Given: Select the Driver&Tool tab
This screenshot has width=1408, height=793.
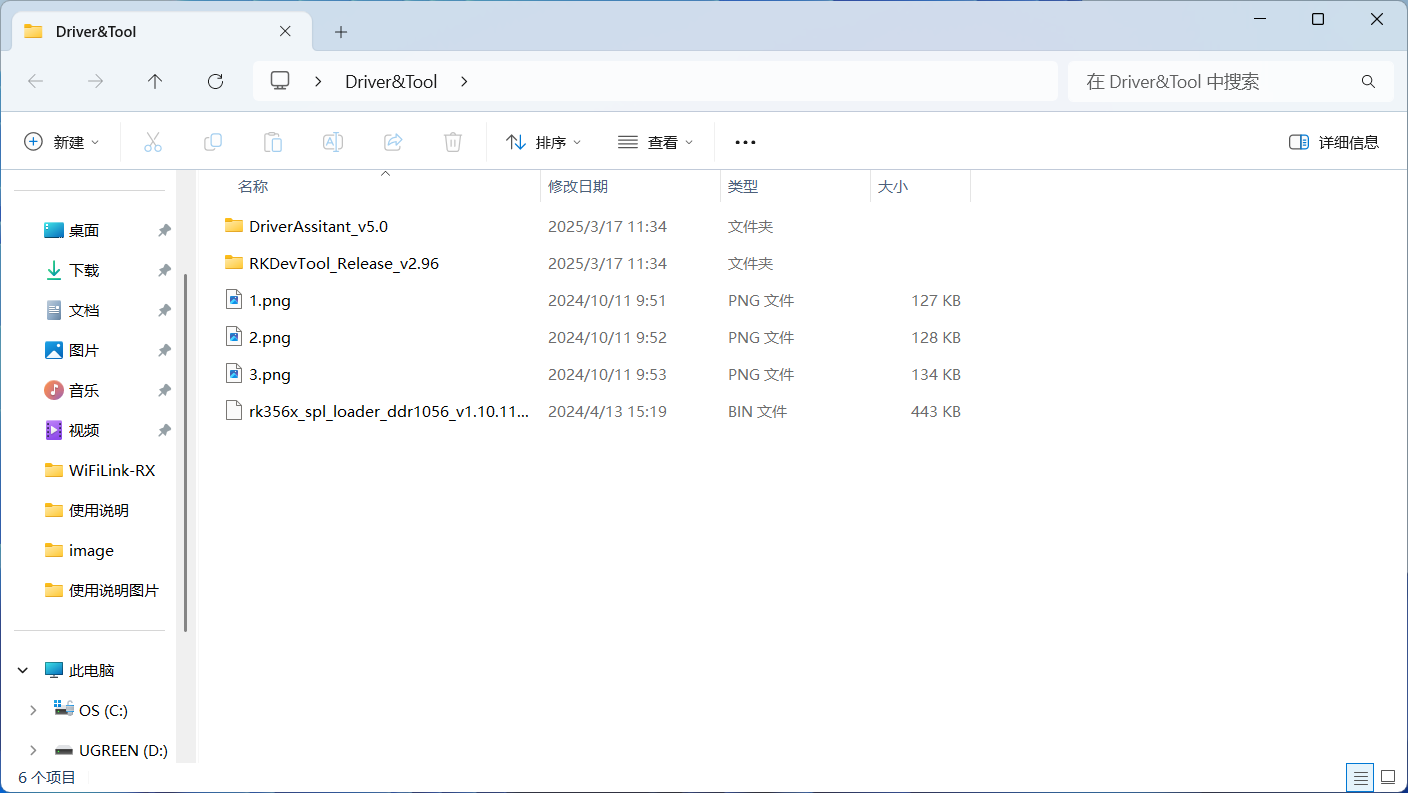Looking at the screenshot, I should pos(150,32).
